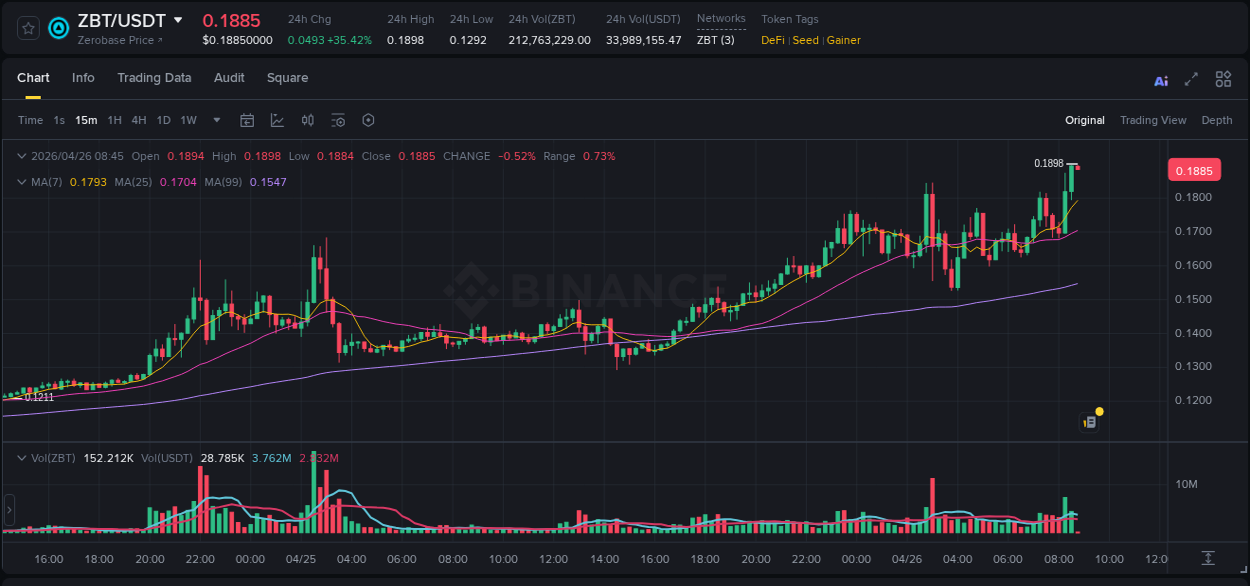Open the Audit tab
This screenshot has height=586, width=1250.
(229, 77)
